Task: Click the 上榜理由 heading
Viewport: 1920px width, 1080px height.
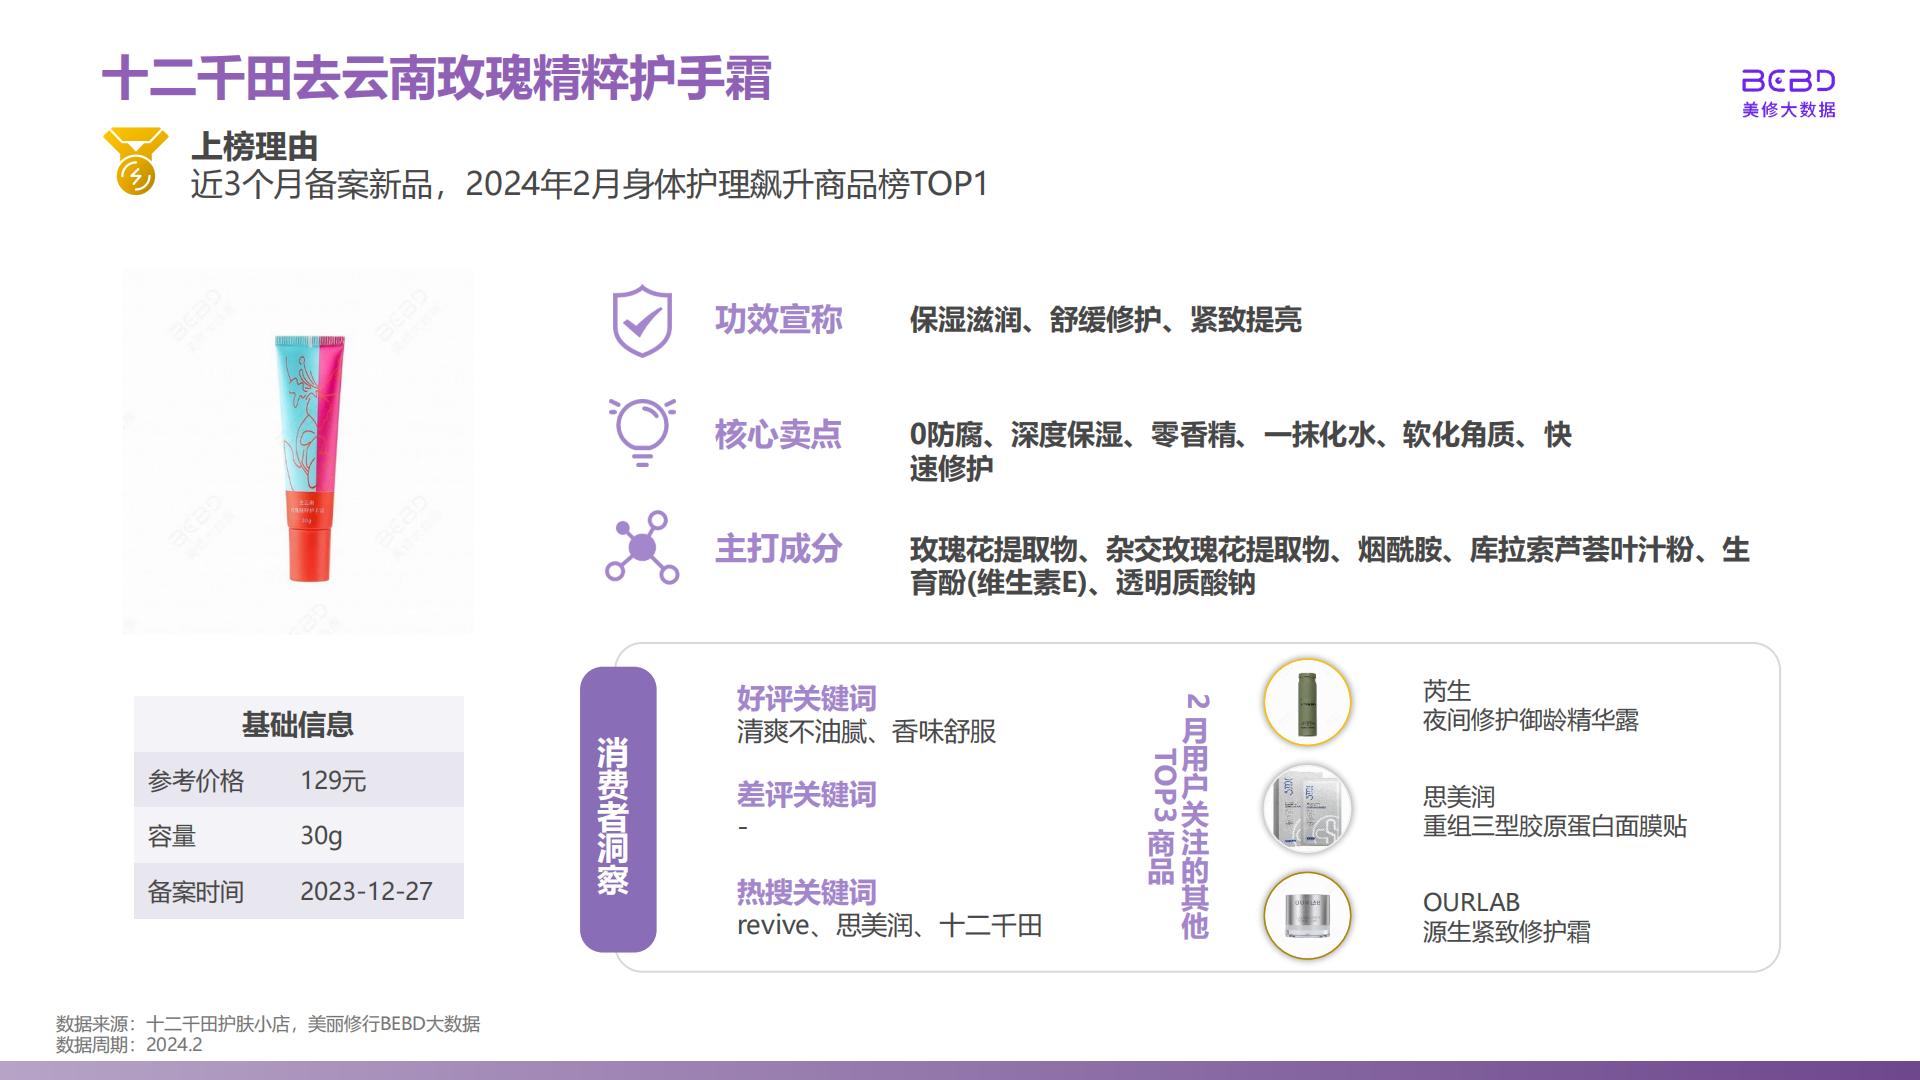Action: [x=254, y=147]
